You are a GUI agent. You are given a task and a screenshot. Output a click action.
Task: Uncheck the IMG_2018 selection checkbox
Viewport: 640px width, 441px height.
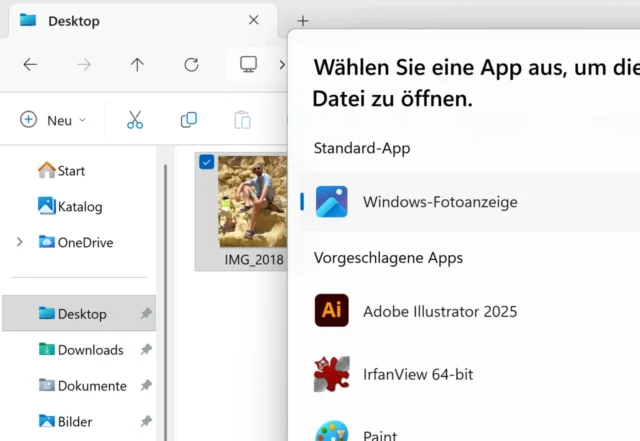[207, 162]
